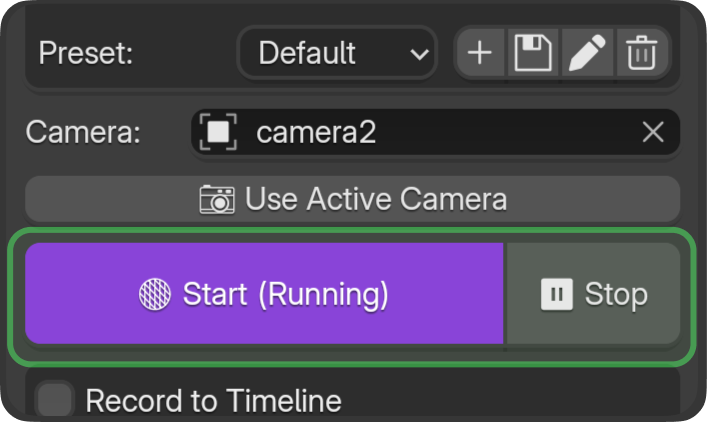Add a new preset with plus icon

coord(480,52)
